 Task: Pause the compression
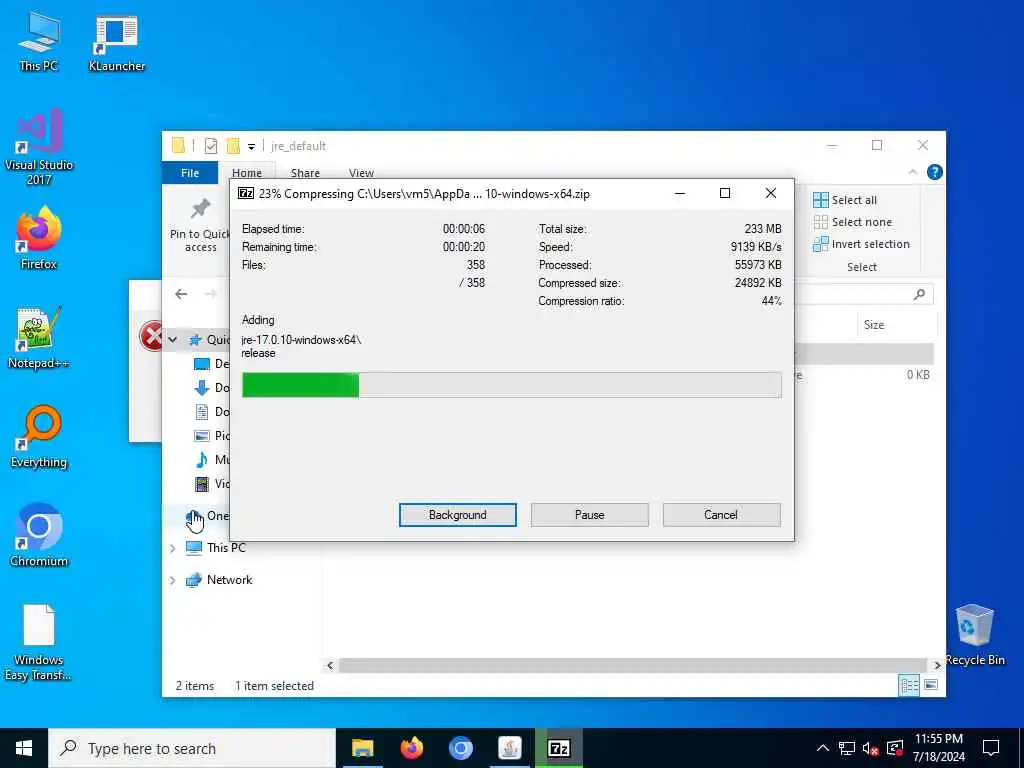coord(590,515)
